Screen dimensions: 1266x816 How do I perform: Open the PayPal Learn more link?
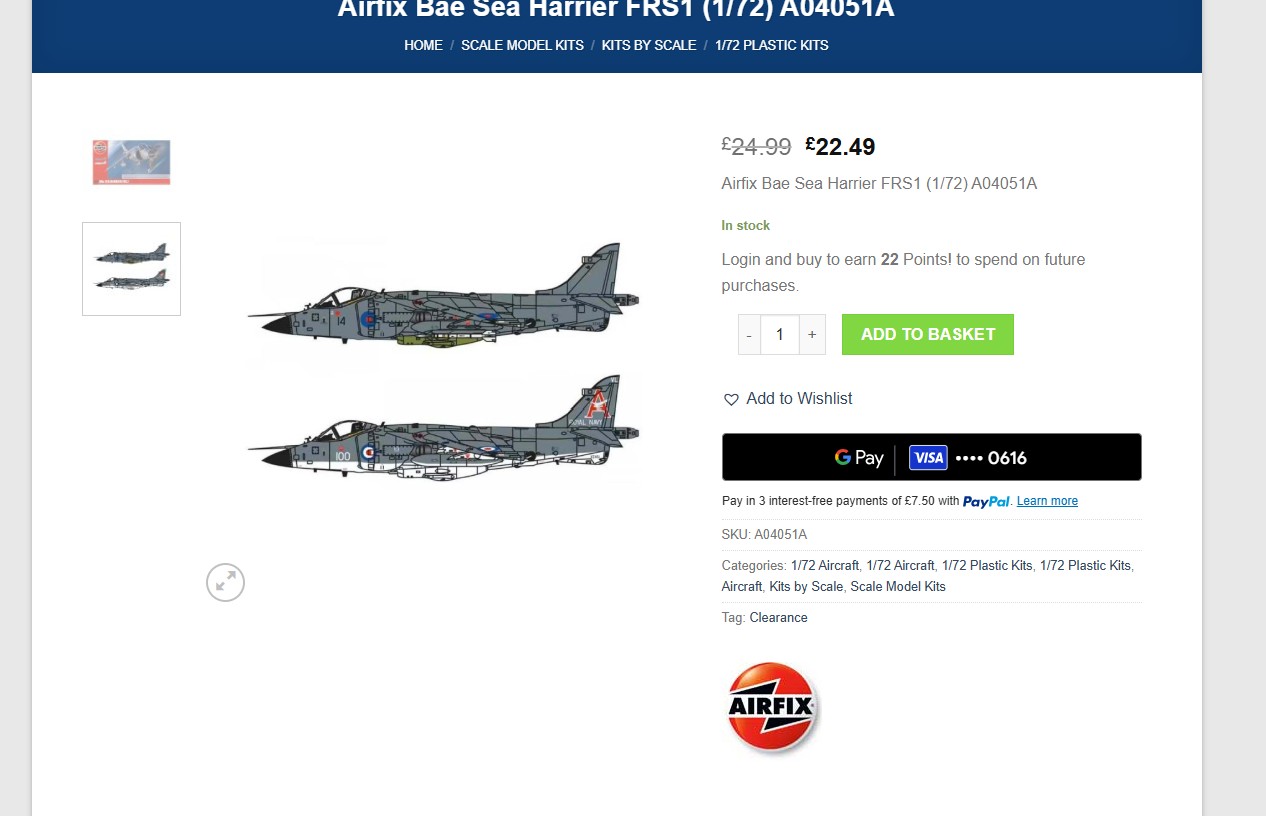pos(1047,501)
